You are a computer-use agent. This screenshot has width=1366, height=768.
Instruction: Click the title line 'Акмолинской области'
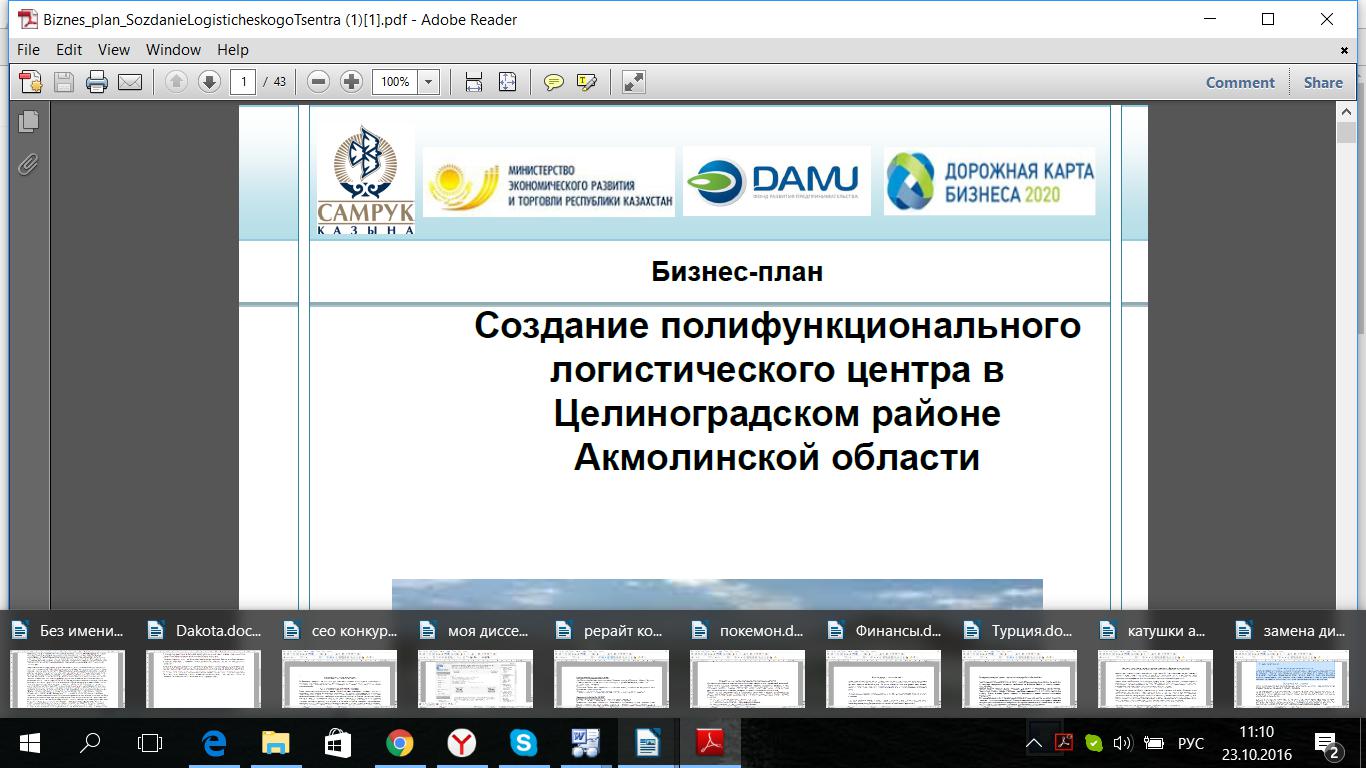[x=777, y=457]
